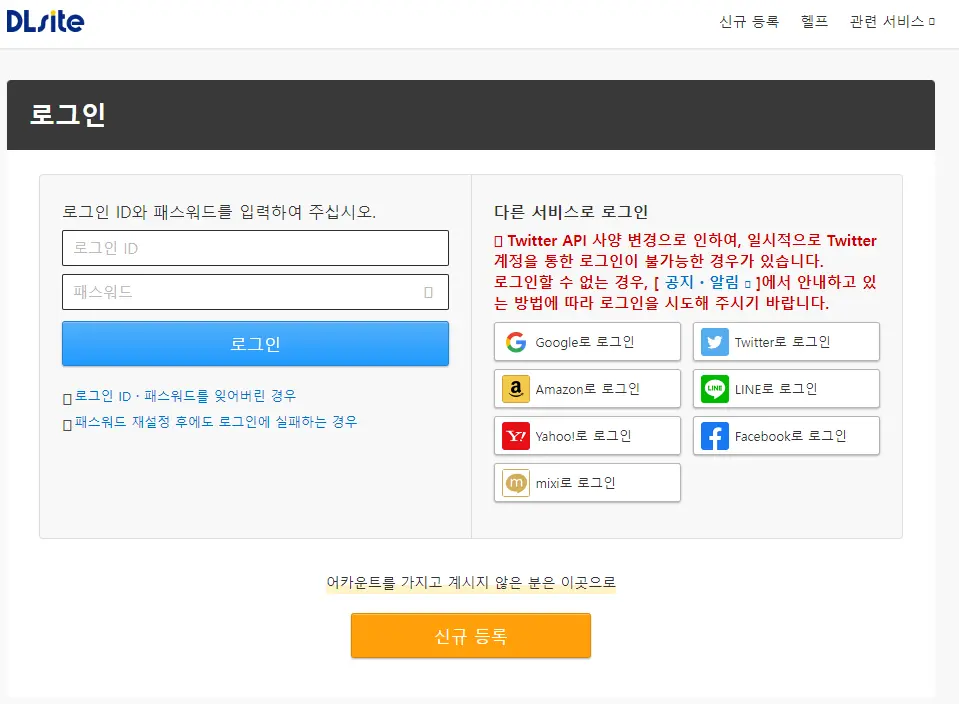
Task: Click the 어카운트를 가지고 계시지 않은 분은 text
Action: pos(440,582)
